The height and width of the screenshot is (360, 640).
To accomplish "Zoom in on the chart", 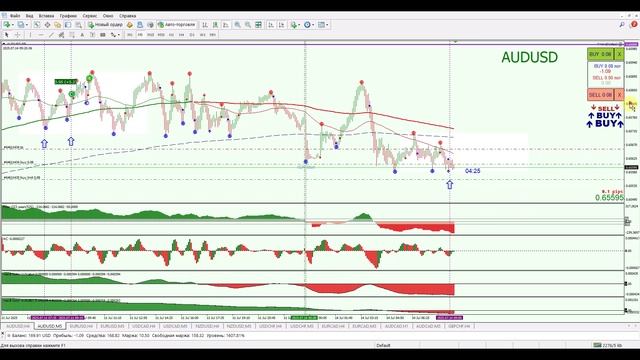I will pos(237,25).
